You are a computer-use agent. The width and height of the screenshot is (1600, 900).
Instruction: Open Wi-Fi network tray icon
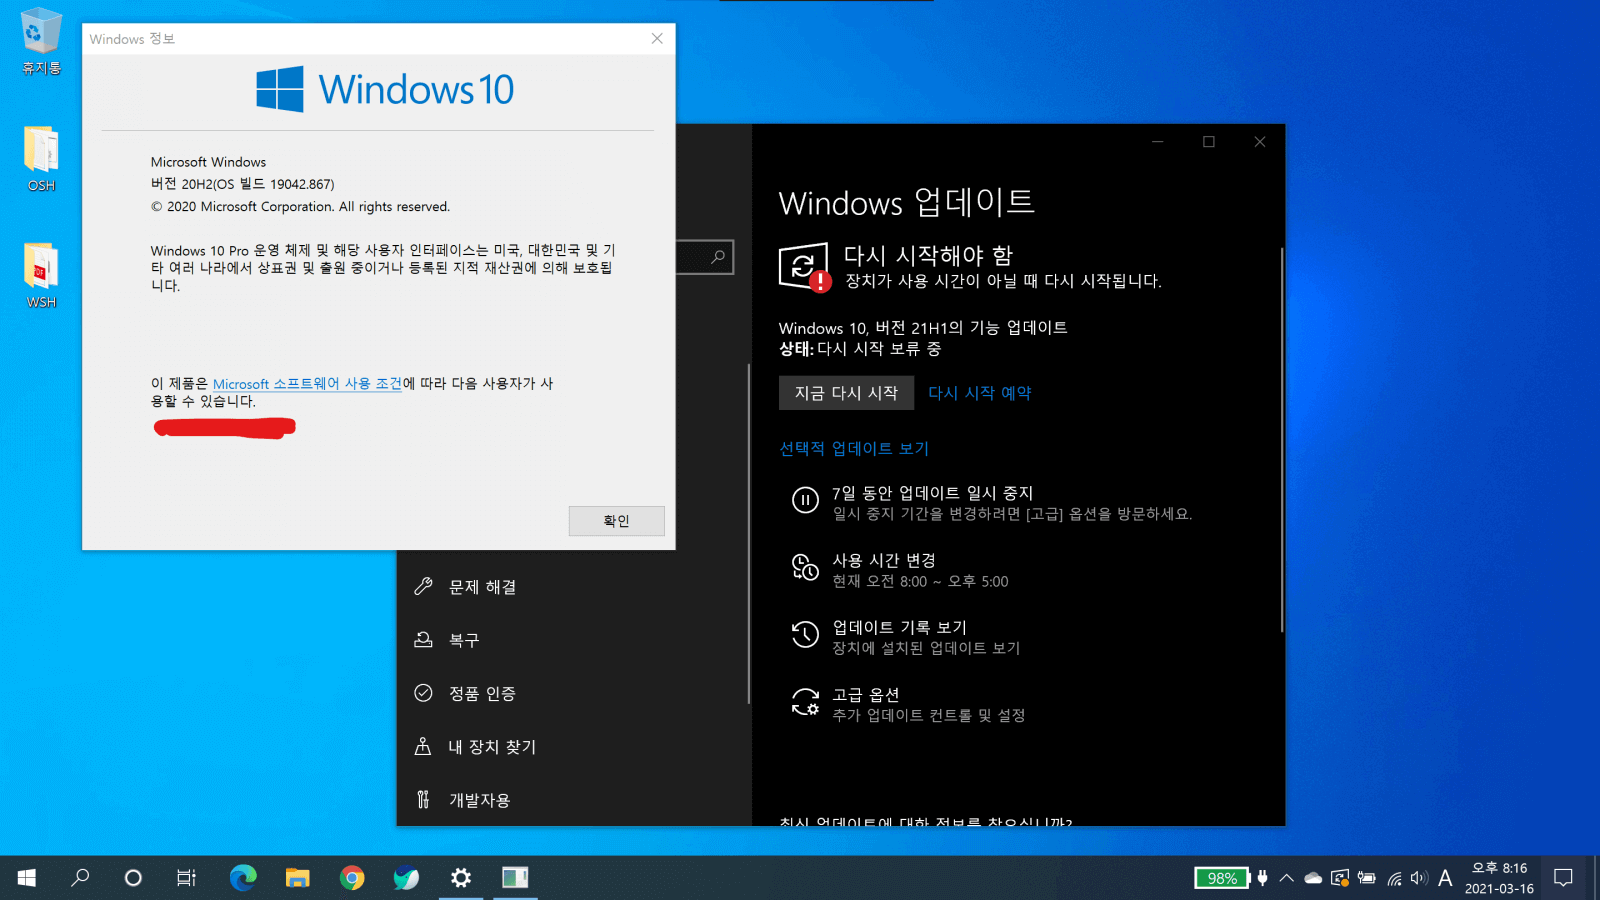(1394, 878)
